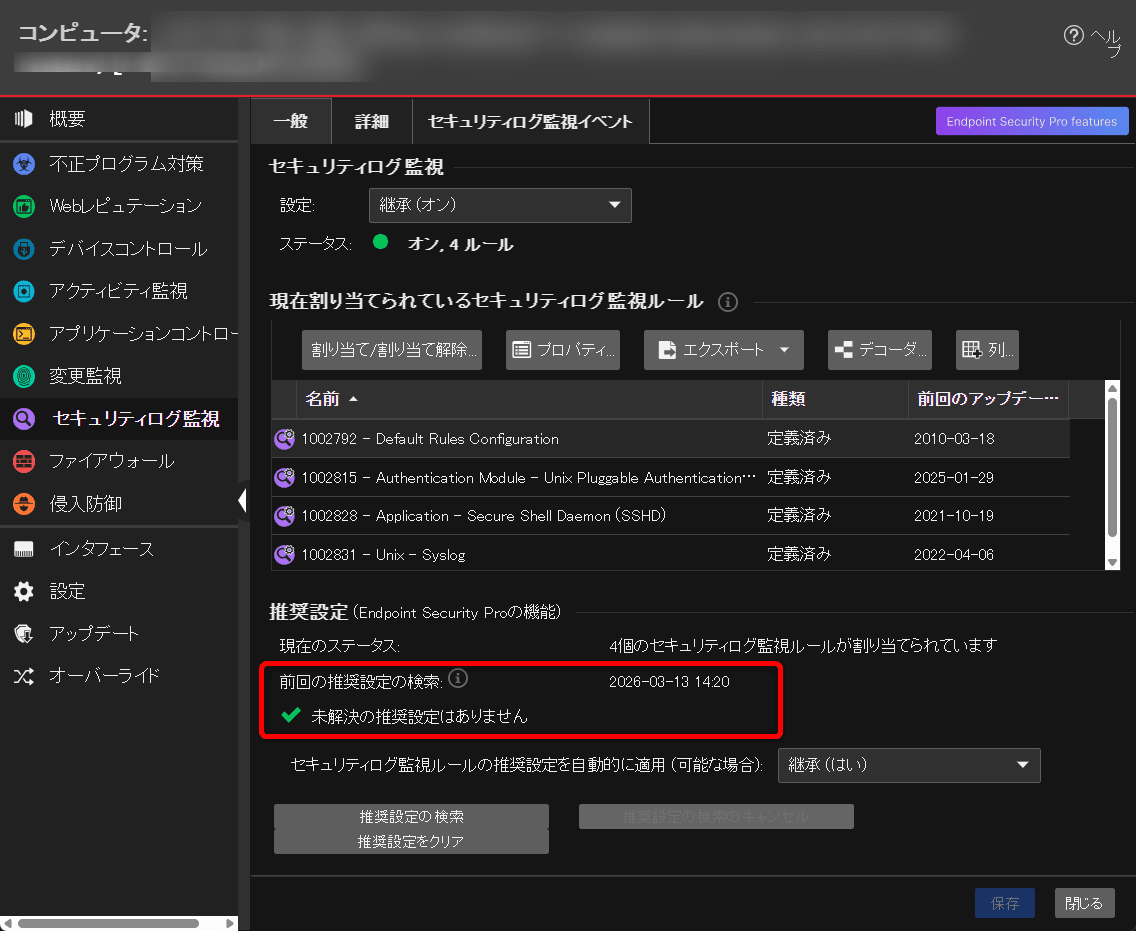
Task: Click info icon next to 前回の推奨設定の検索
Action: [458, 678]
